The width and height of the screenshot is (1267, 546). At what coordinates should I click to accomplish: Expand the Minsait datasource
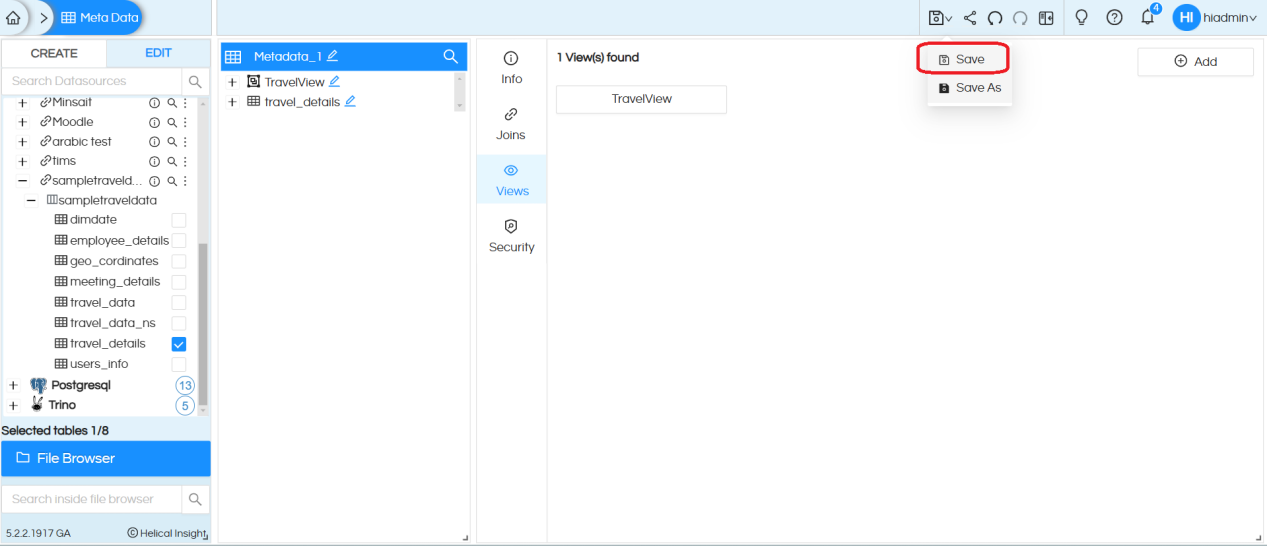pyautogui.click(x=22, y=102)
